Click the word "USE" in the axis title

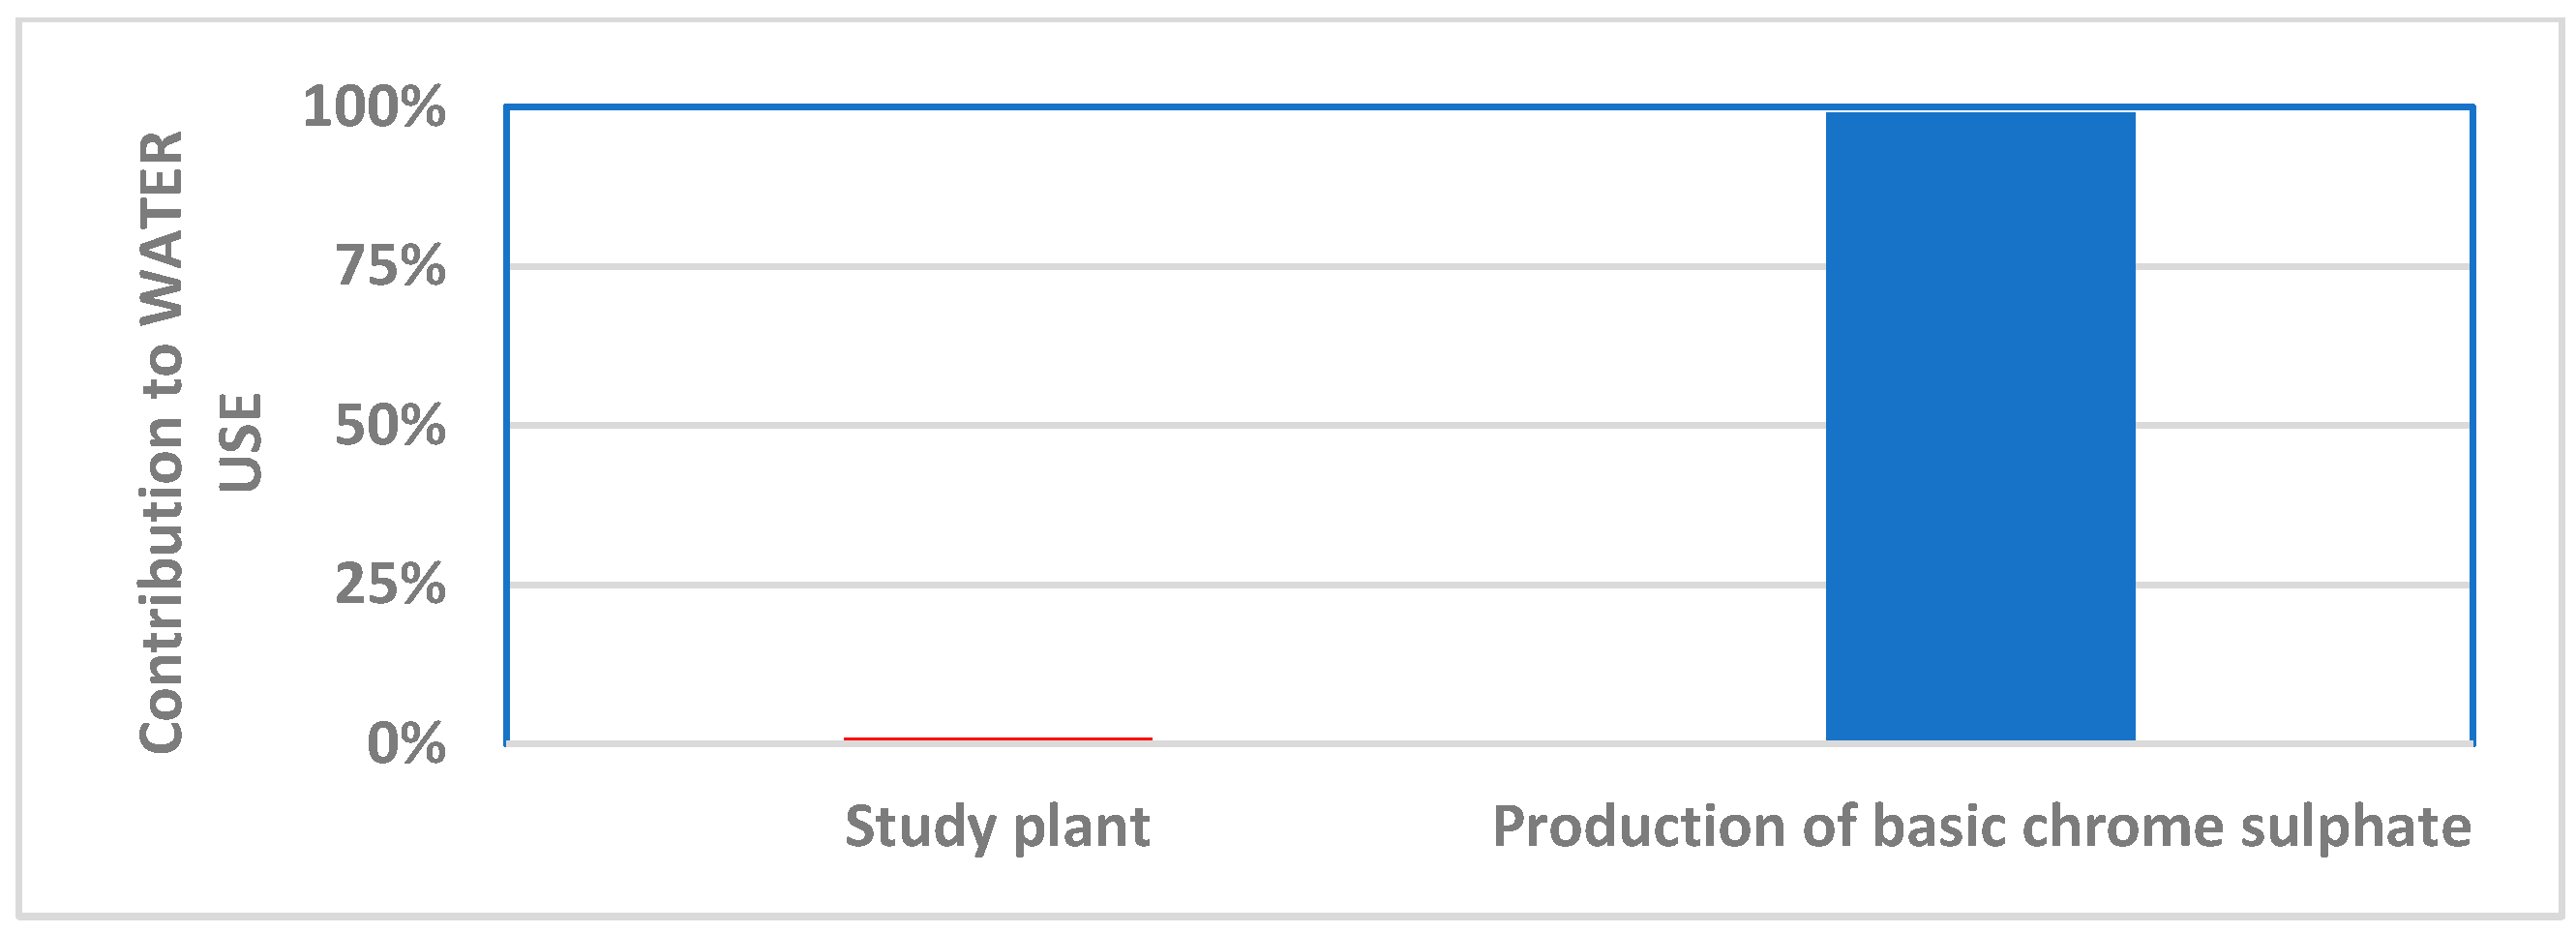(240, 442)
